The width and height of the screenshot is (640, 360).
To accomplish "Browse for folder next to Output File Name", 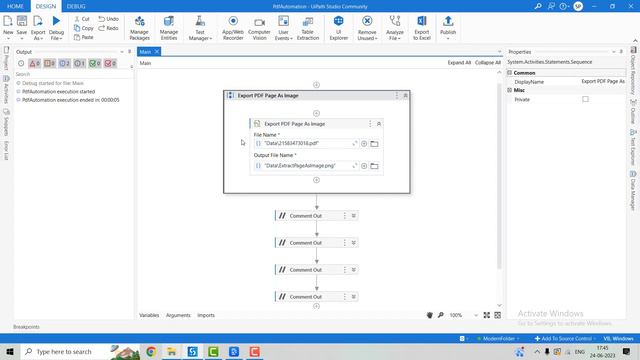I will coord(374,166).
